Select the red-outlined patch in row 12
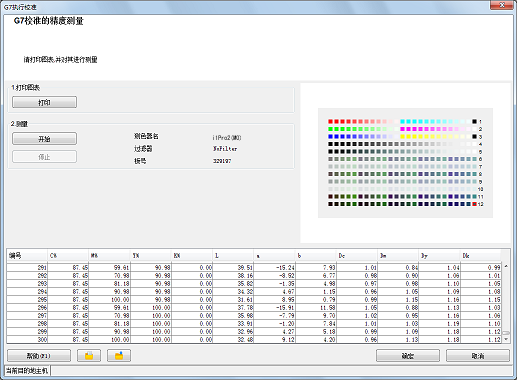This screenshot has height=380, width=517. pyautogui.click(x=474, y=204)
